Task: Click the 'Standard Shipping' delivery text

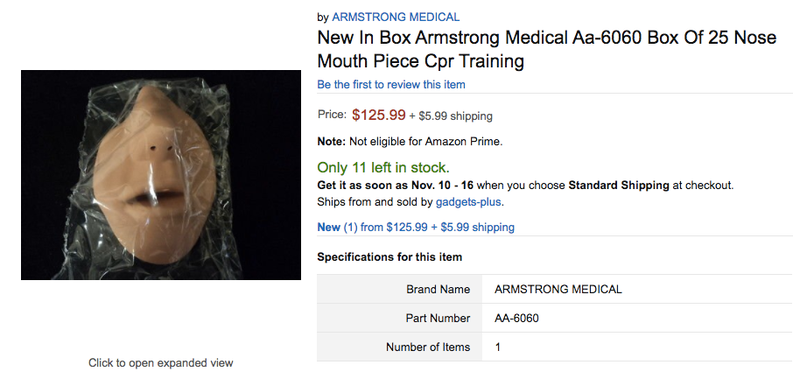Action: click(x=618, y=185)
